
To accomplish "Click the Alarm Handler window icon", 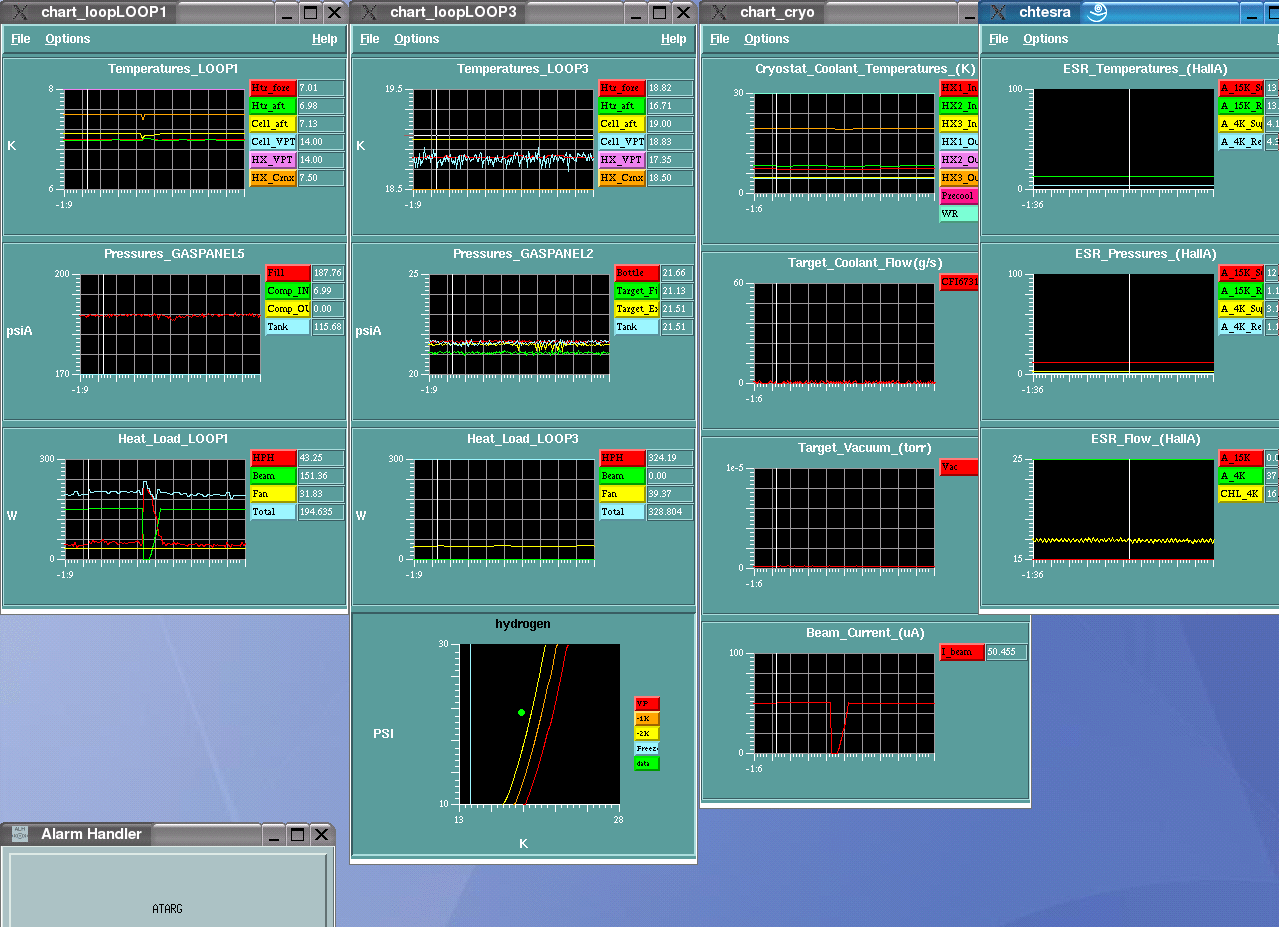I will coord(19,834).
